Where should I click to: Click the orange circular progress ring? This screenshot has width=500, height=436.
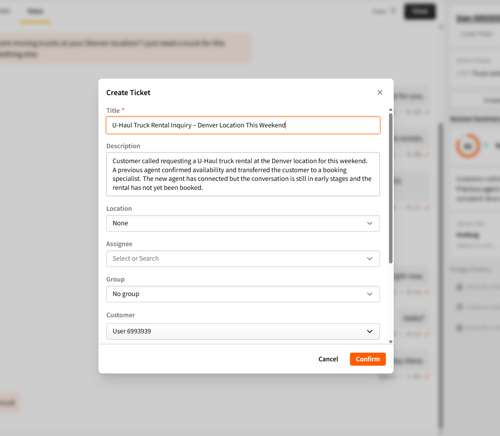[468, 146]
